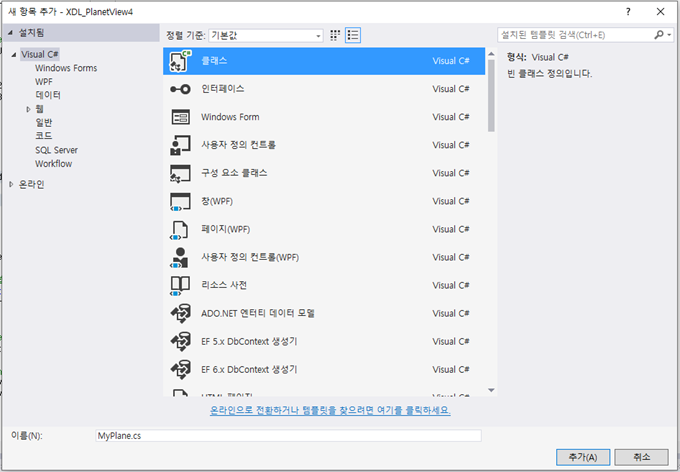Click the 인터페이스 row text
680x472 pixels.
pyautogui.click(x=222, y=89)
